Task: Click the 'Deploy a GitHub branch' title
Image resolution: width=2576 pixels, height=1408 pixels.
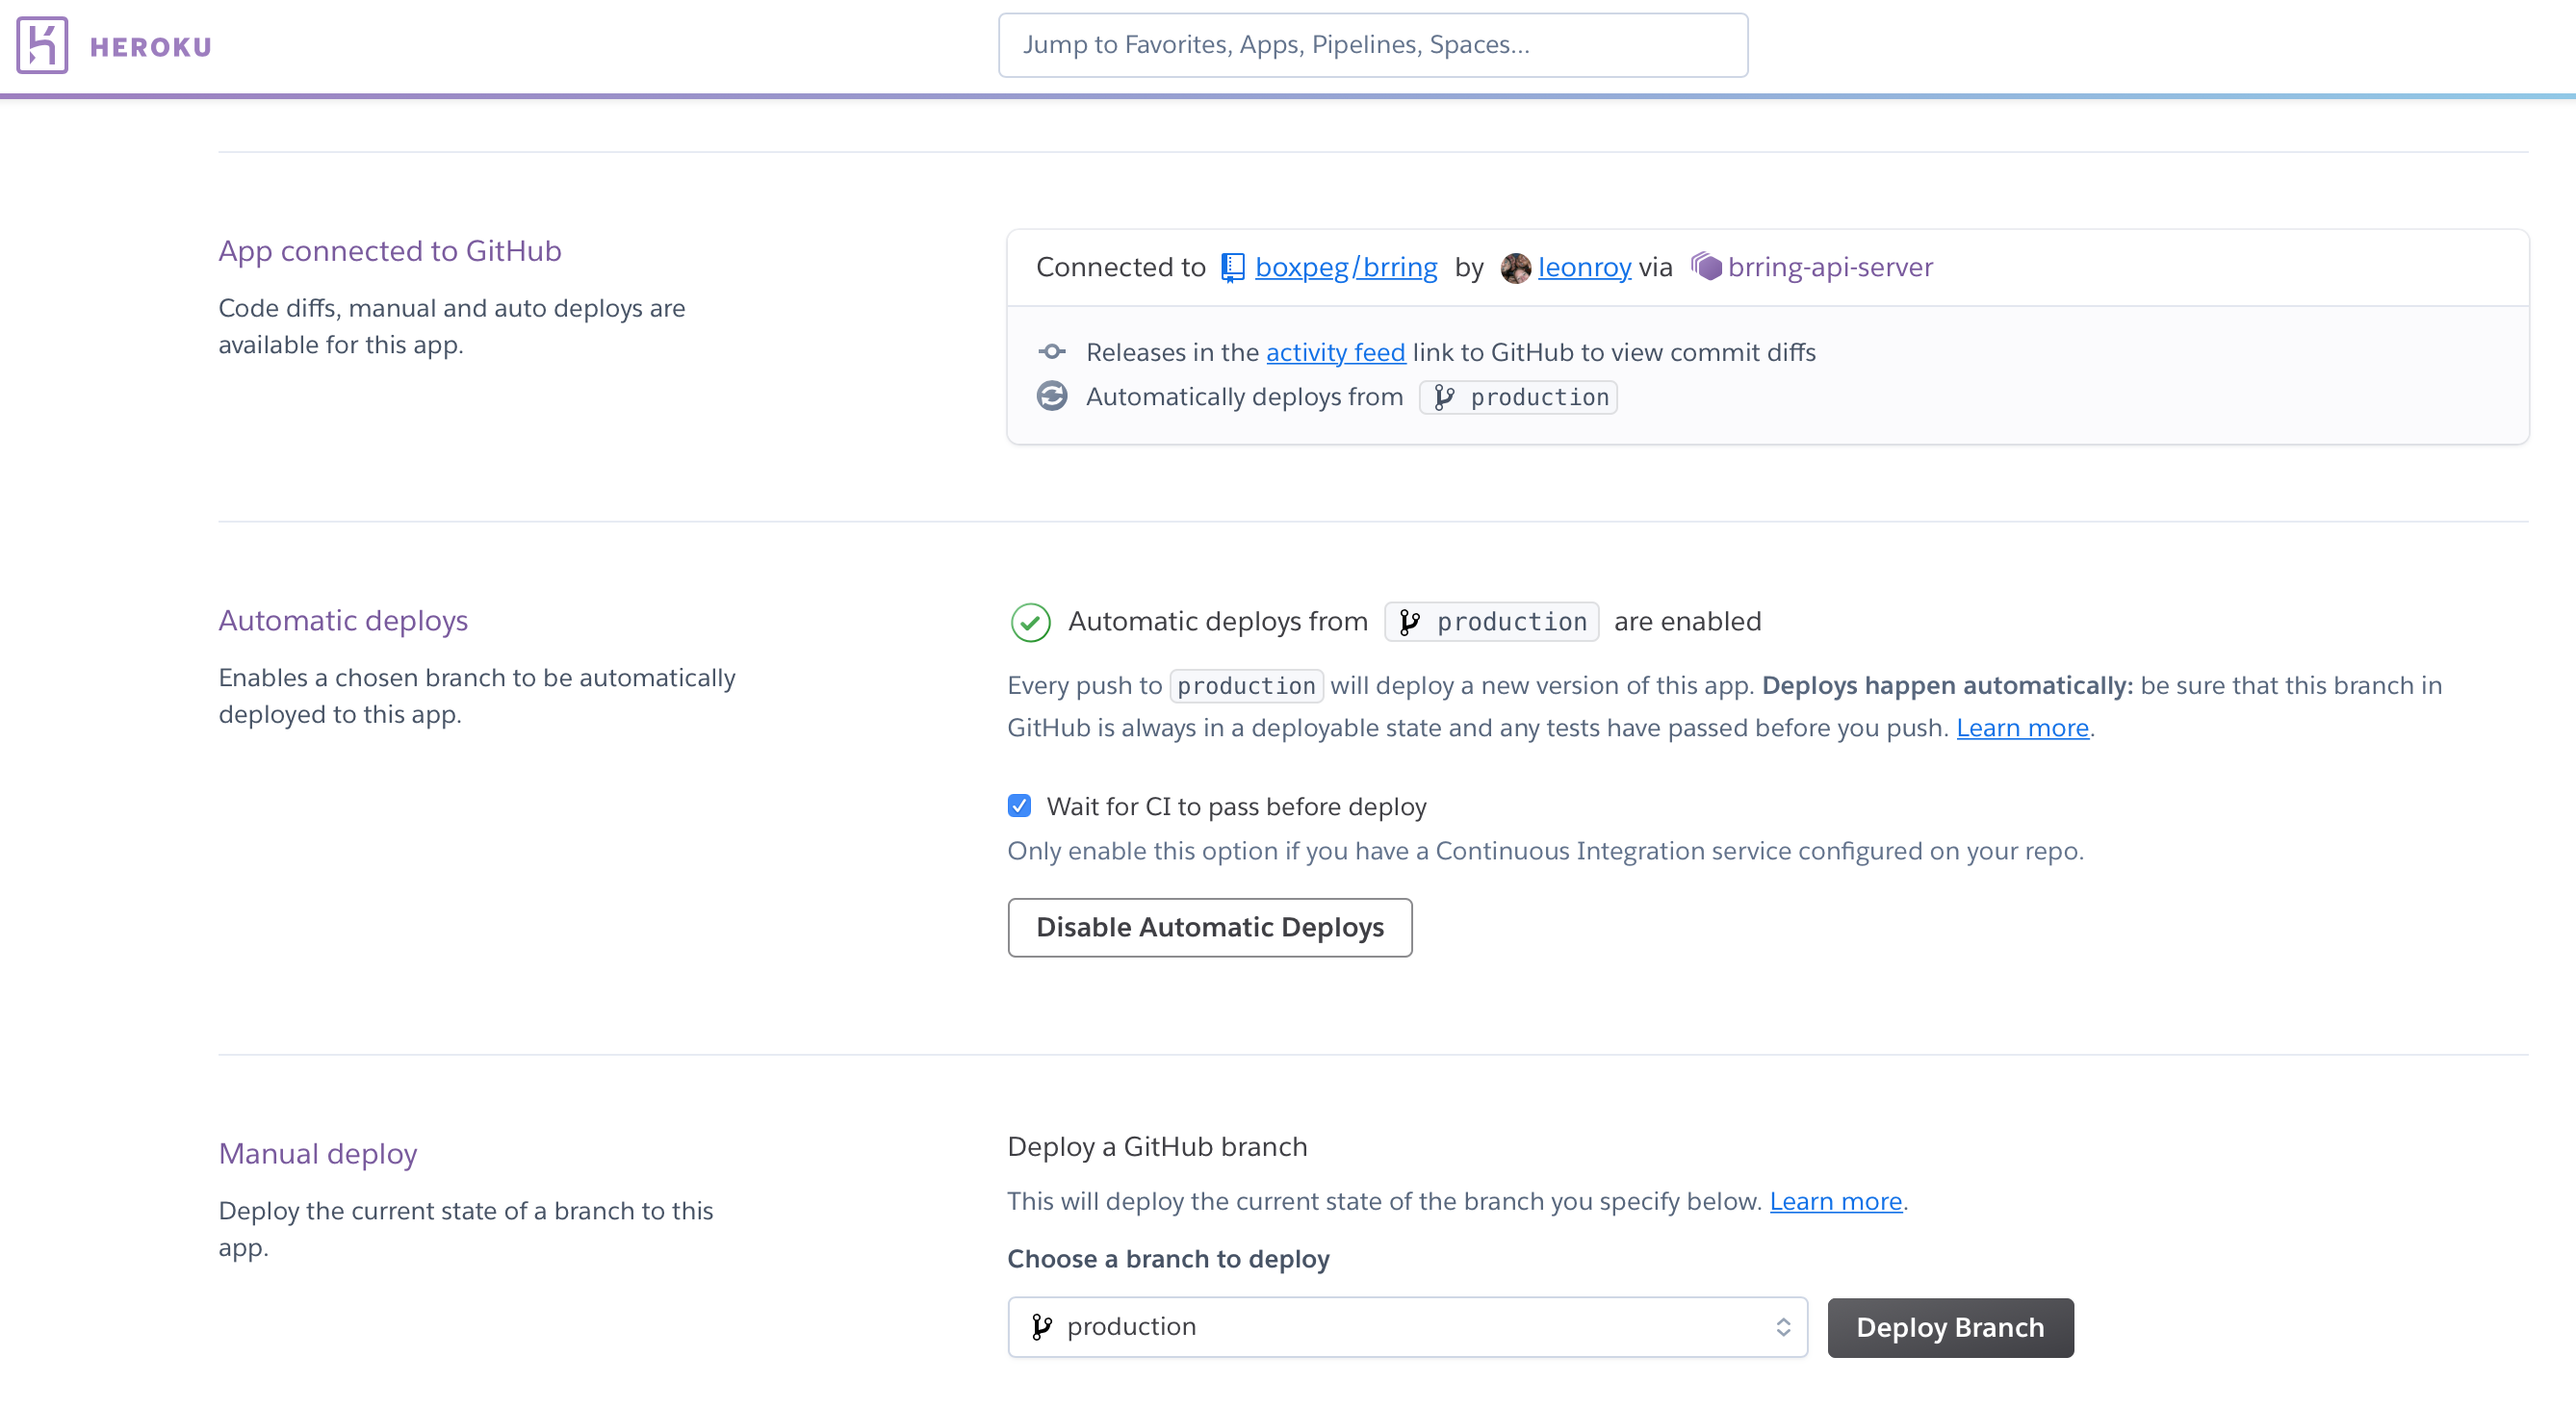Action: (1156, 1146)
